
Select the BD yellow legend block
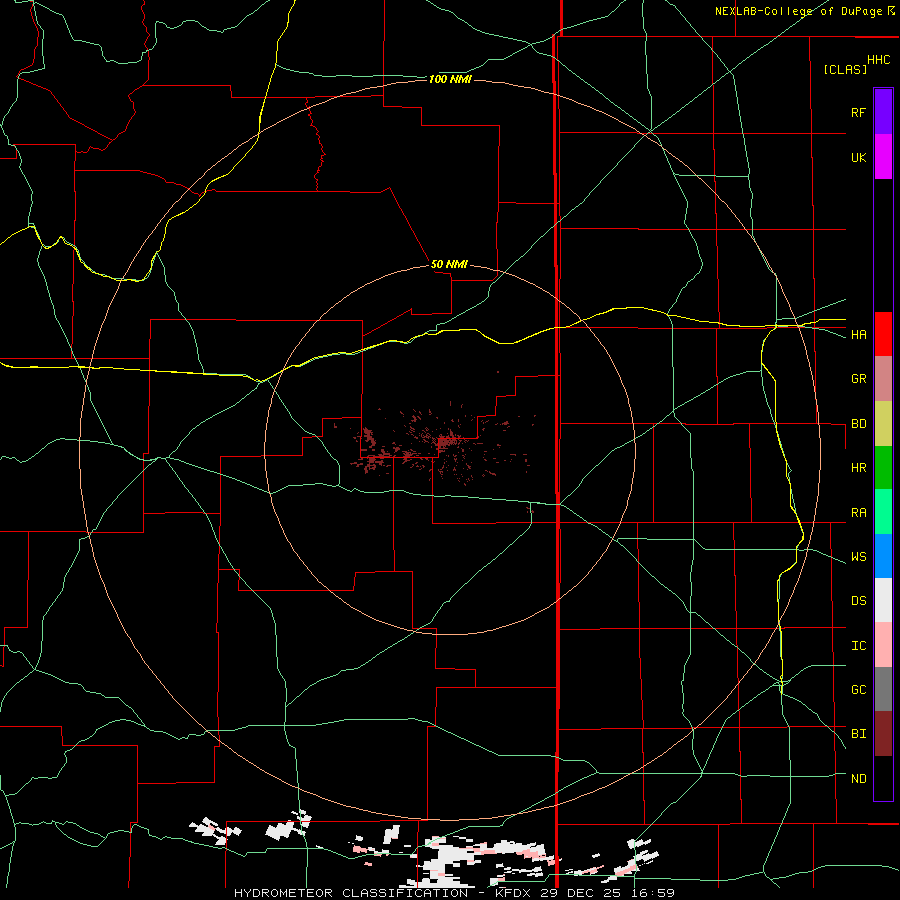883,424
